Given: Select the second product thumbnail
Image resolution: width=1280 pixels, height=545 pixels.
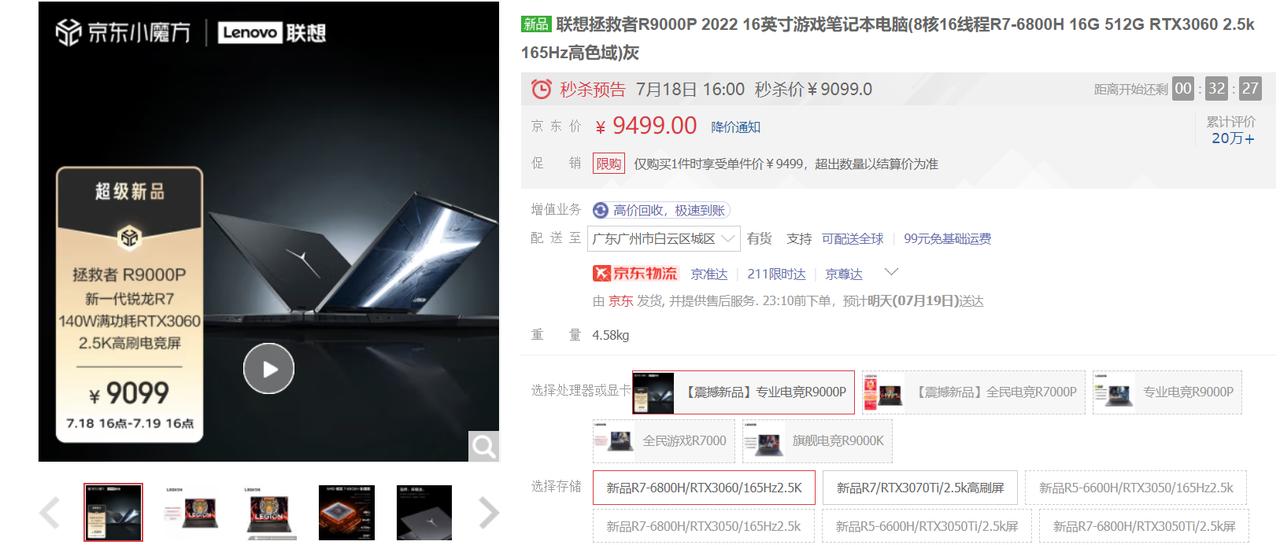Looking at the screenshot, I should [191, 513].
